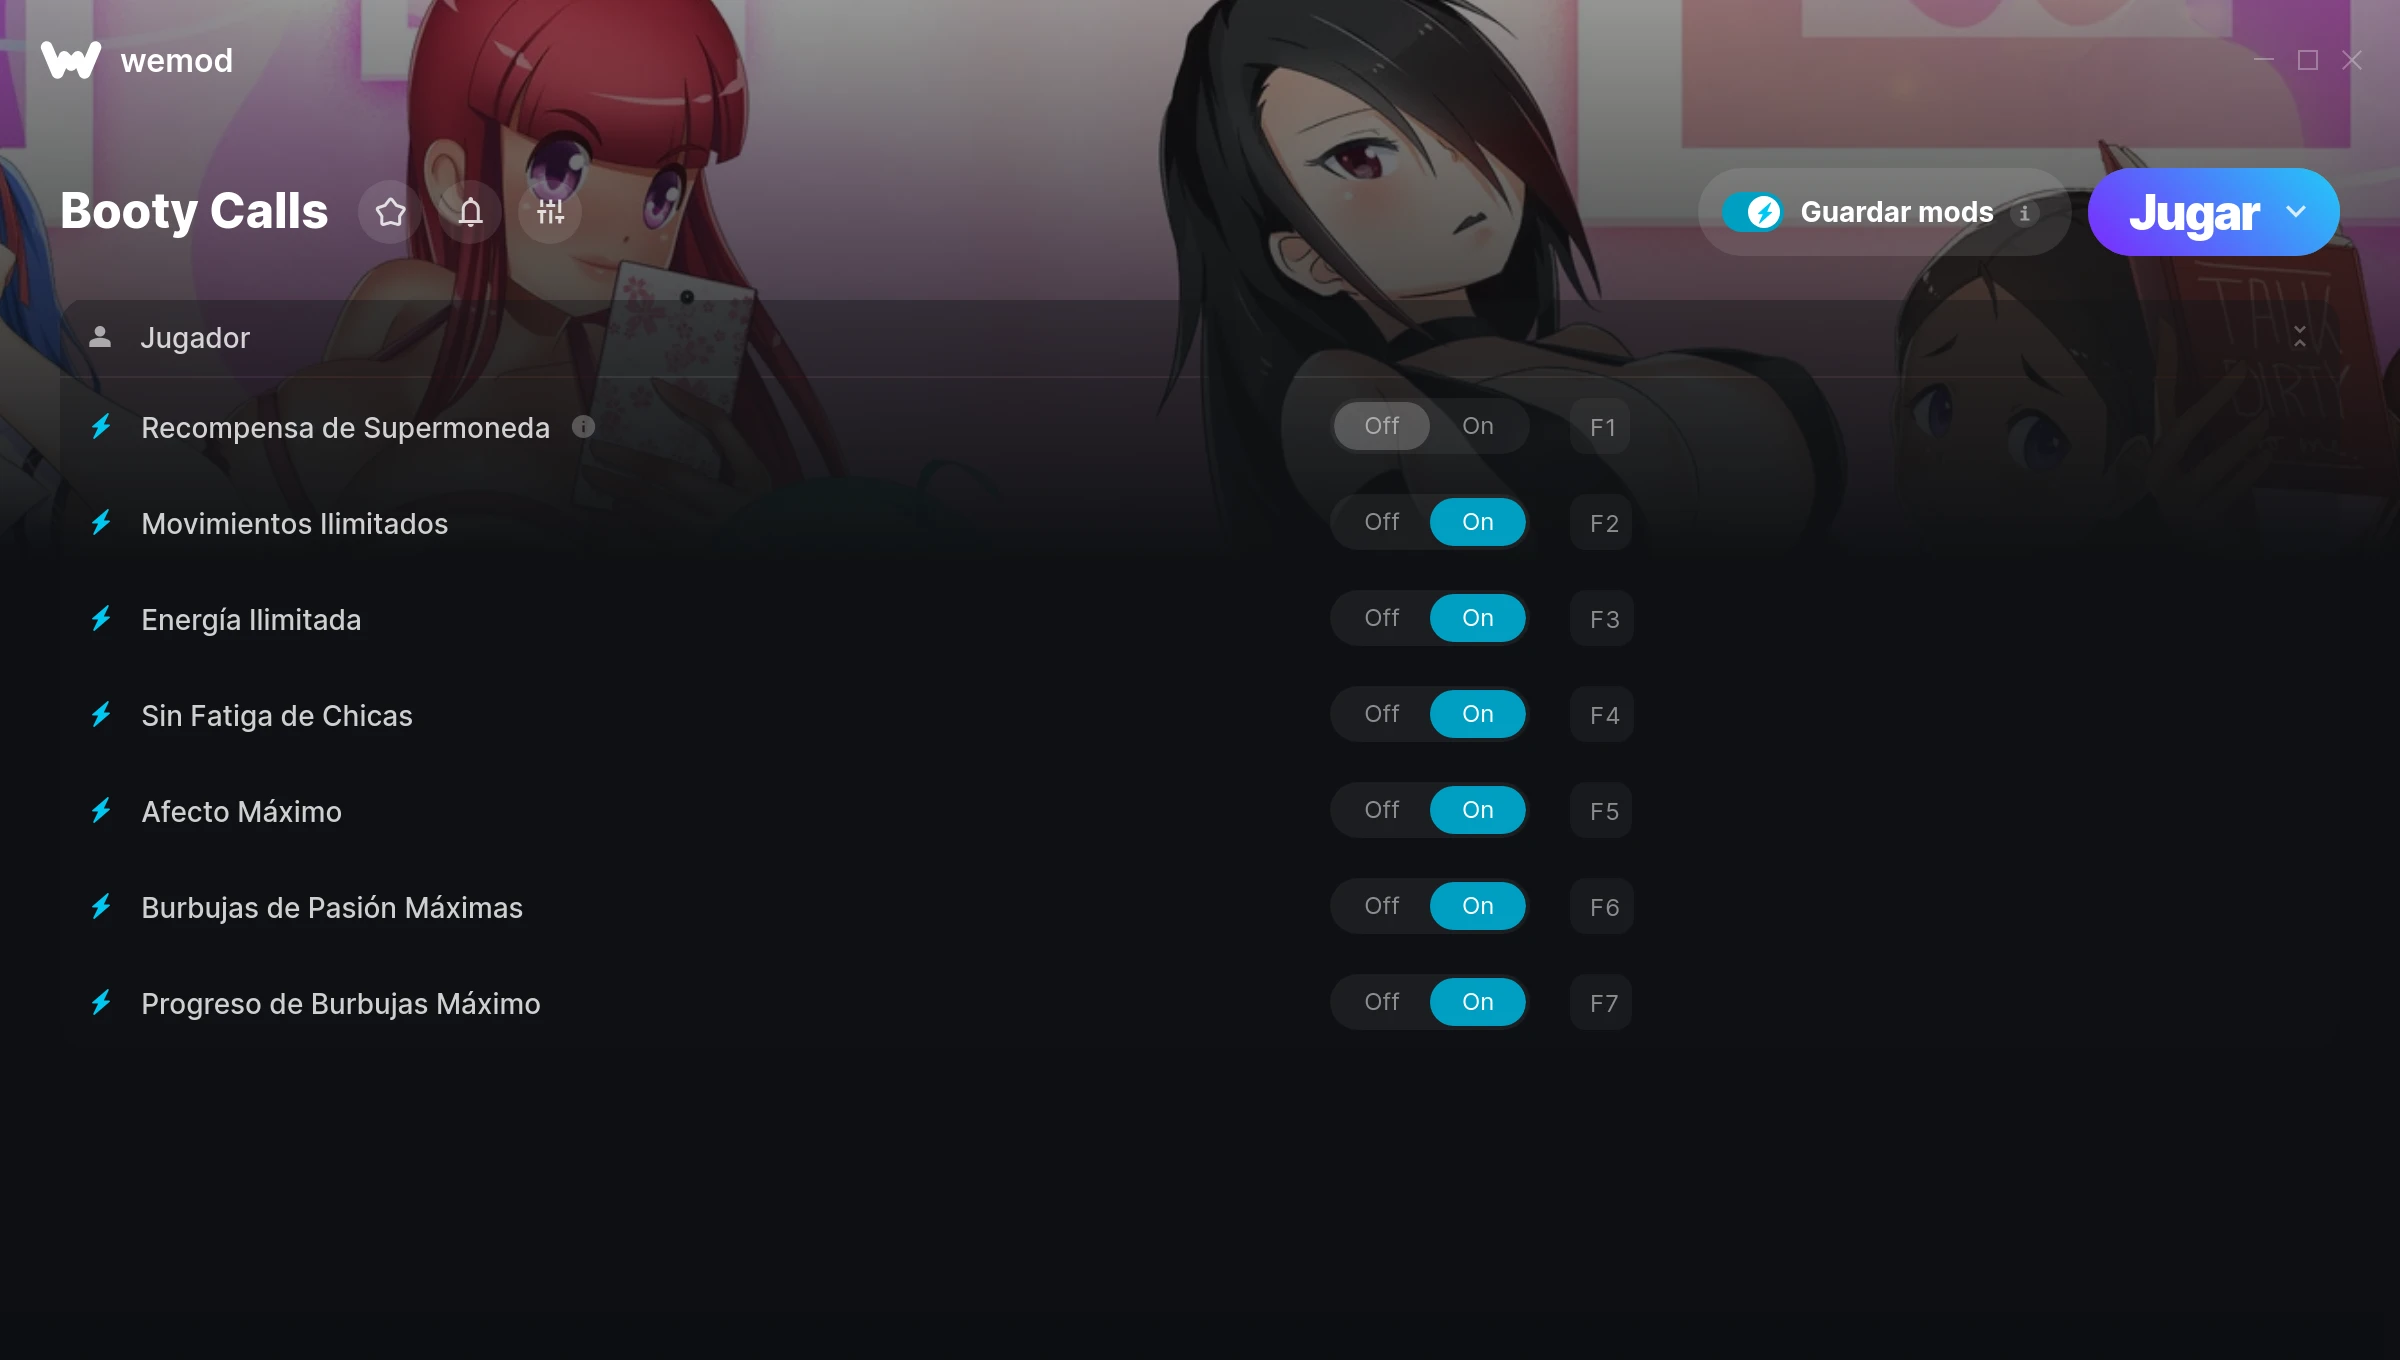Image resolution: width=2400 pixels, height=1360 pixels.
Task: Click the lightning icon beside Energía Ilimitada
Action: click(101, 619)
